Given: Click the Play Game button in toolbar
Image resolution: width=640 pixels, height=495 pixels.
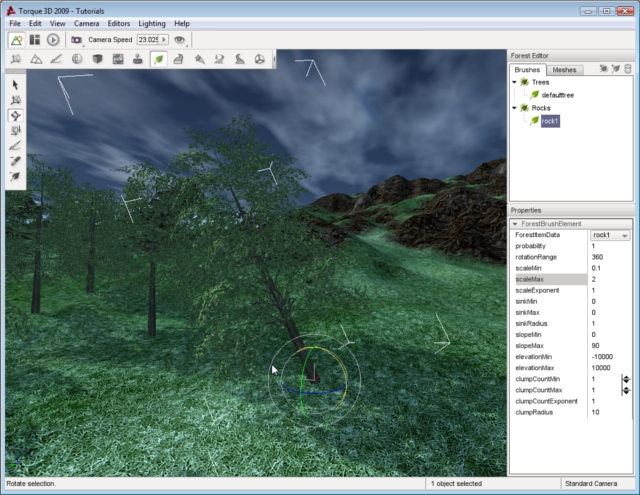Looking at the screenshot, I should click(53, 40).
